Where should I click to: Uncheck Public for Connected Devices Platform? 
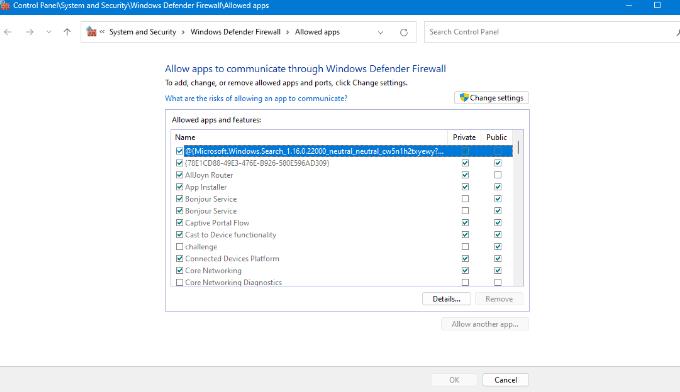tap(498, 258)
